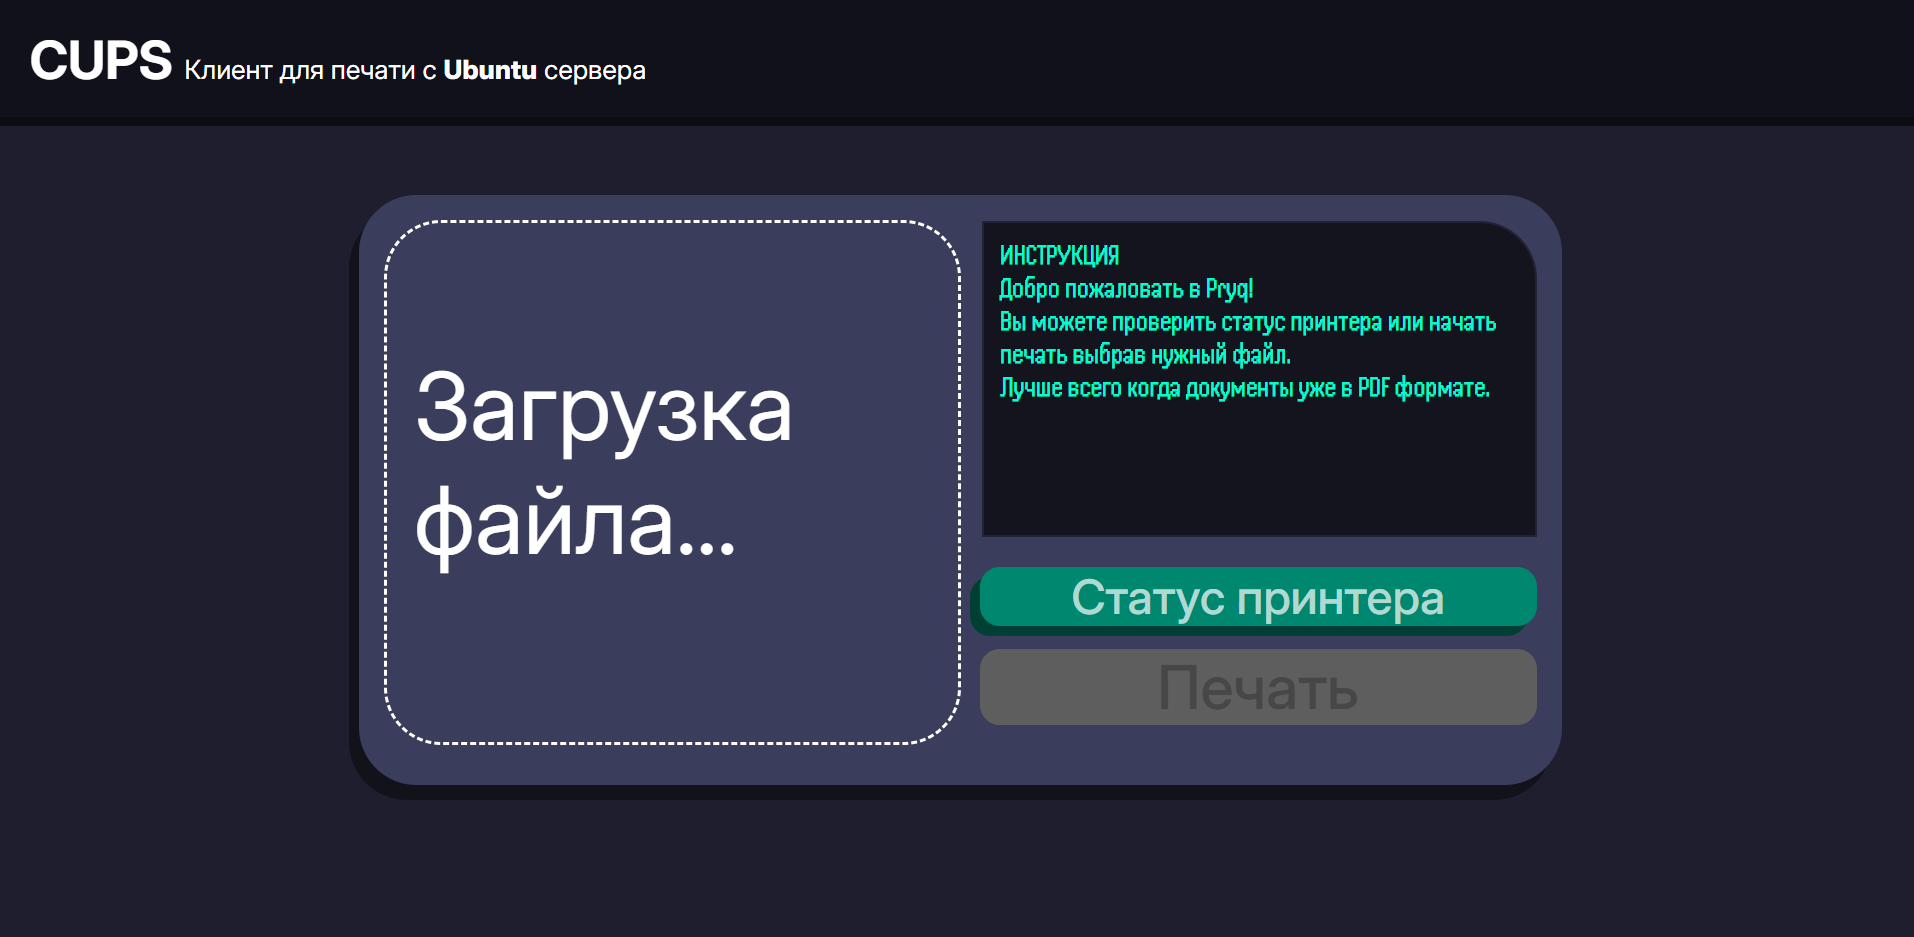Click the bold "Ubuntu" word in header
The height and width of the screenshot is (937, 1914).
pyautogui.click(x=489, y=70)
